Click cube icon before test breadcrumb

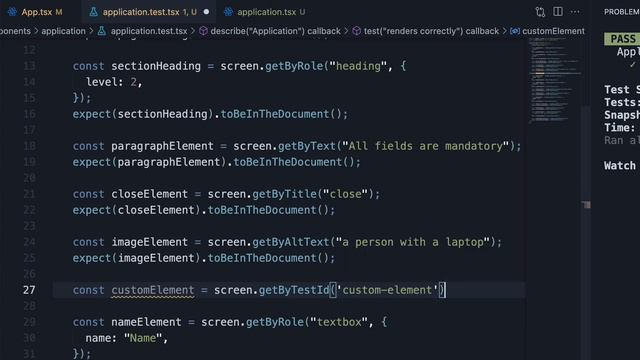pos(356,31)
